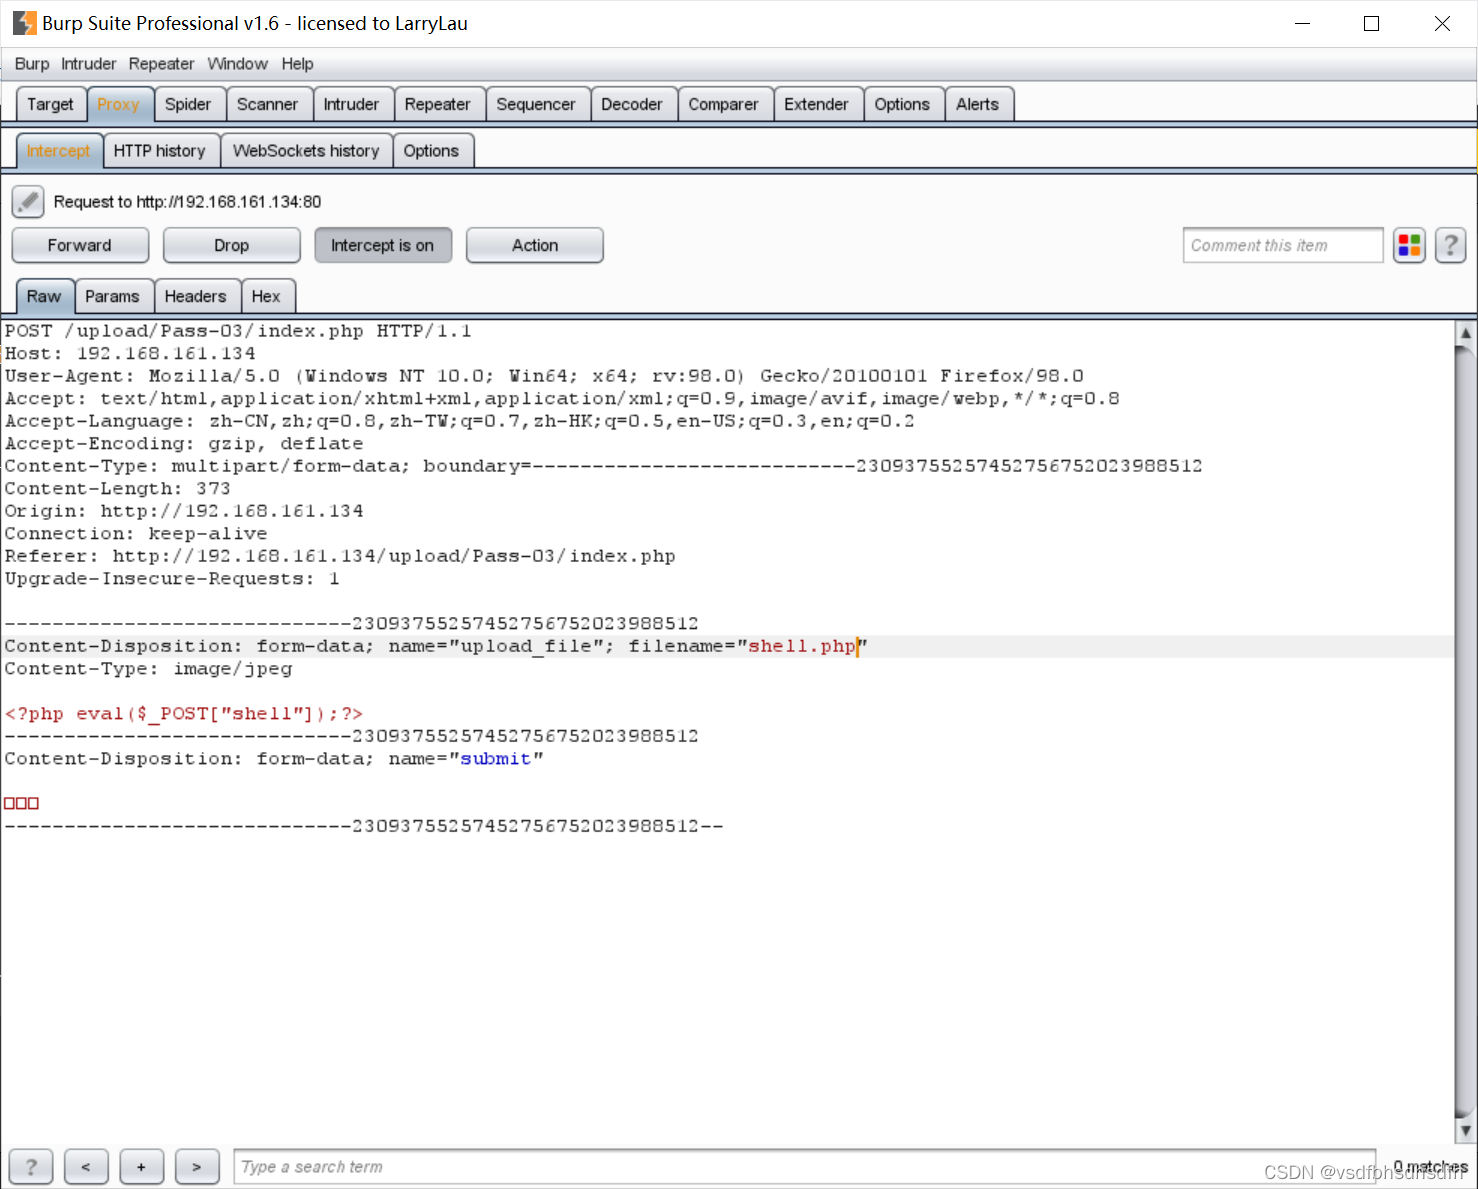The width and height of the screenshot is (1478, 1189).
Task: Select the Proxy tab
Action: [118, 104]
